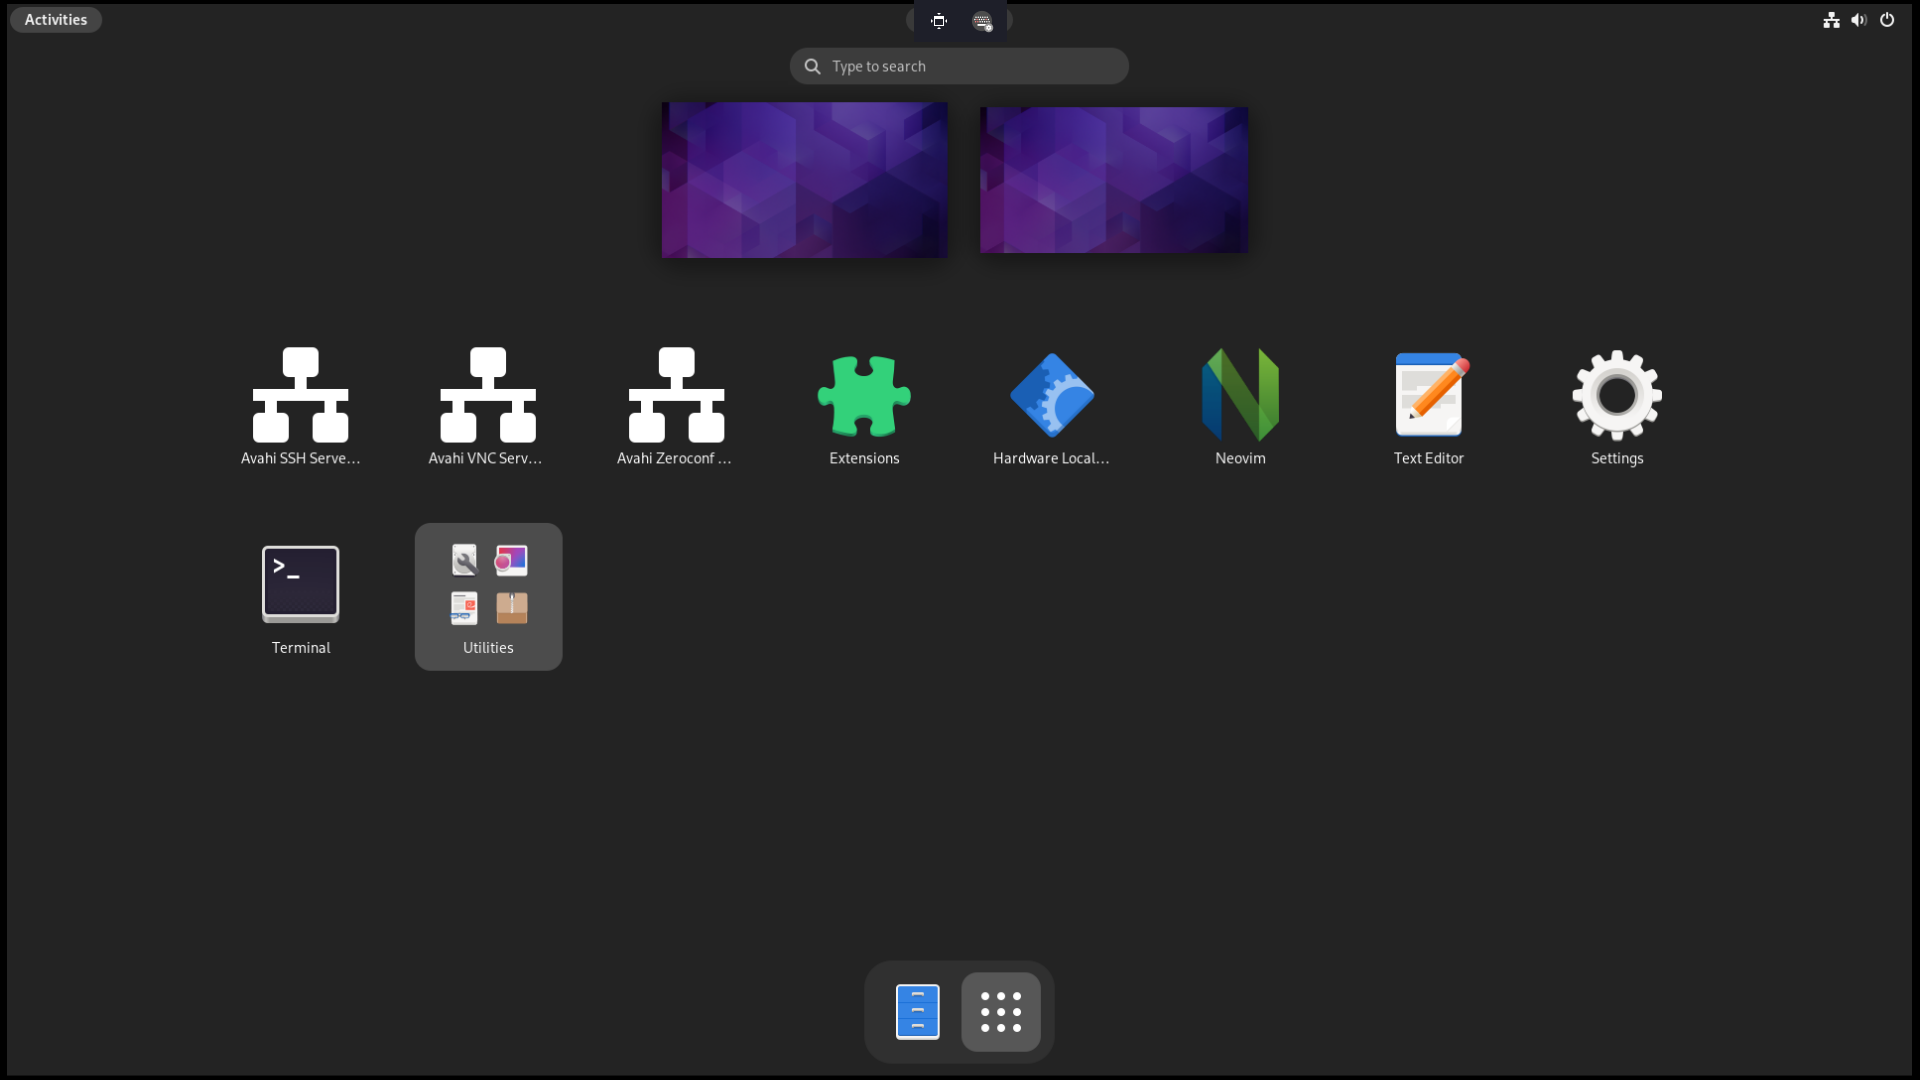
Task: Focus the Type to search field
Action: [960, 66]
